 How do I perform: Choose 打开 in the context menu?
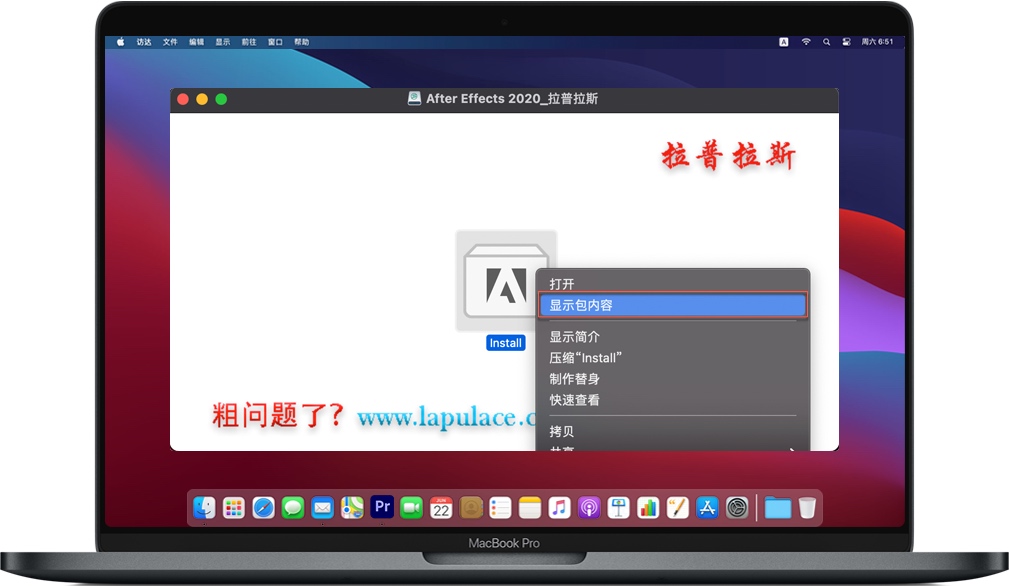click(672, 284)
